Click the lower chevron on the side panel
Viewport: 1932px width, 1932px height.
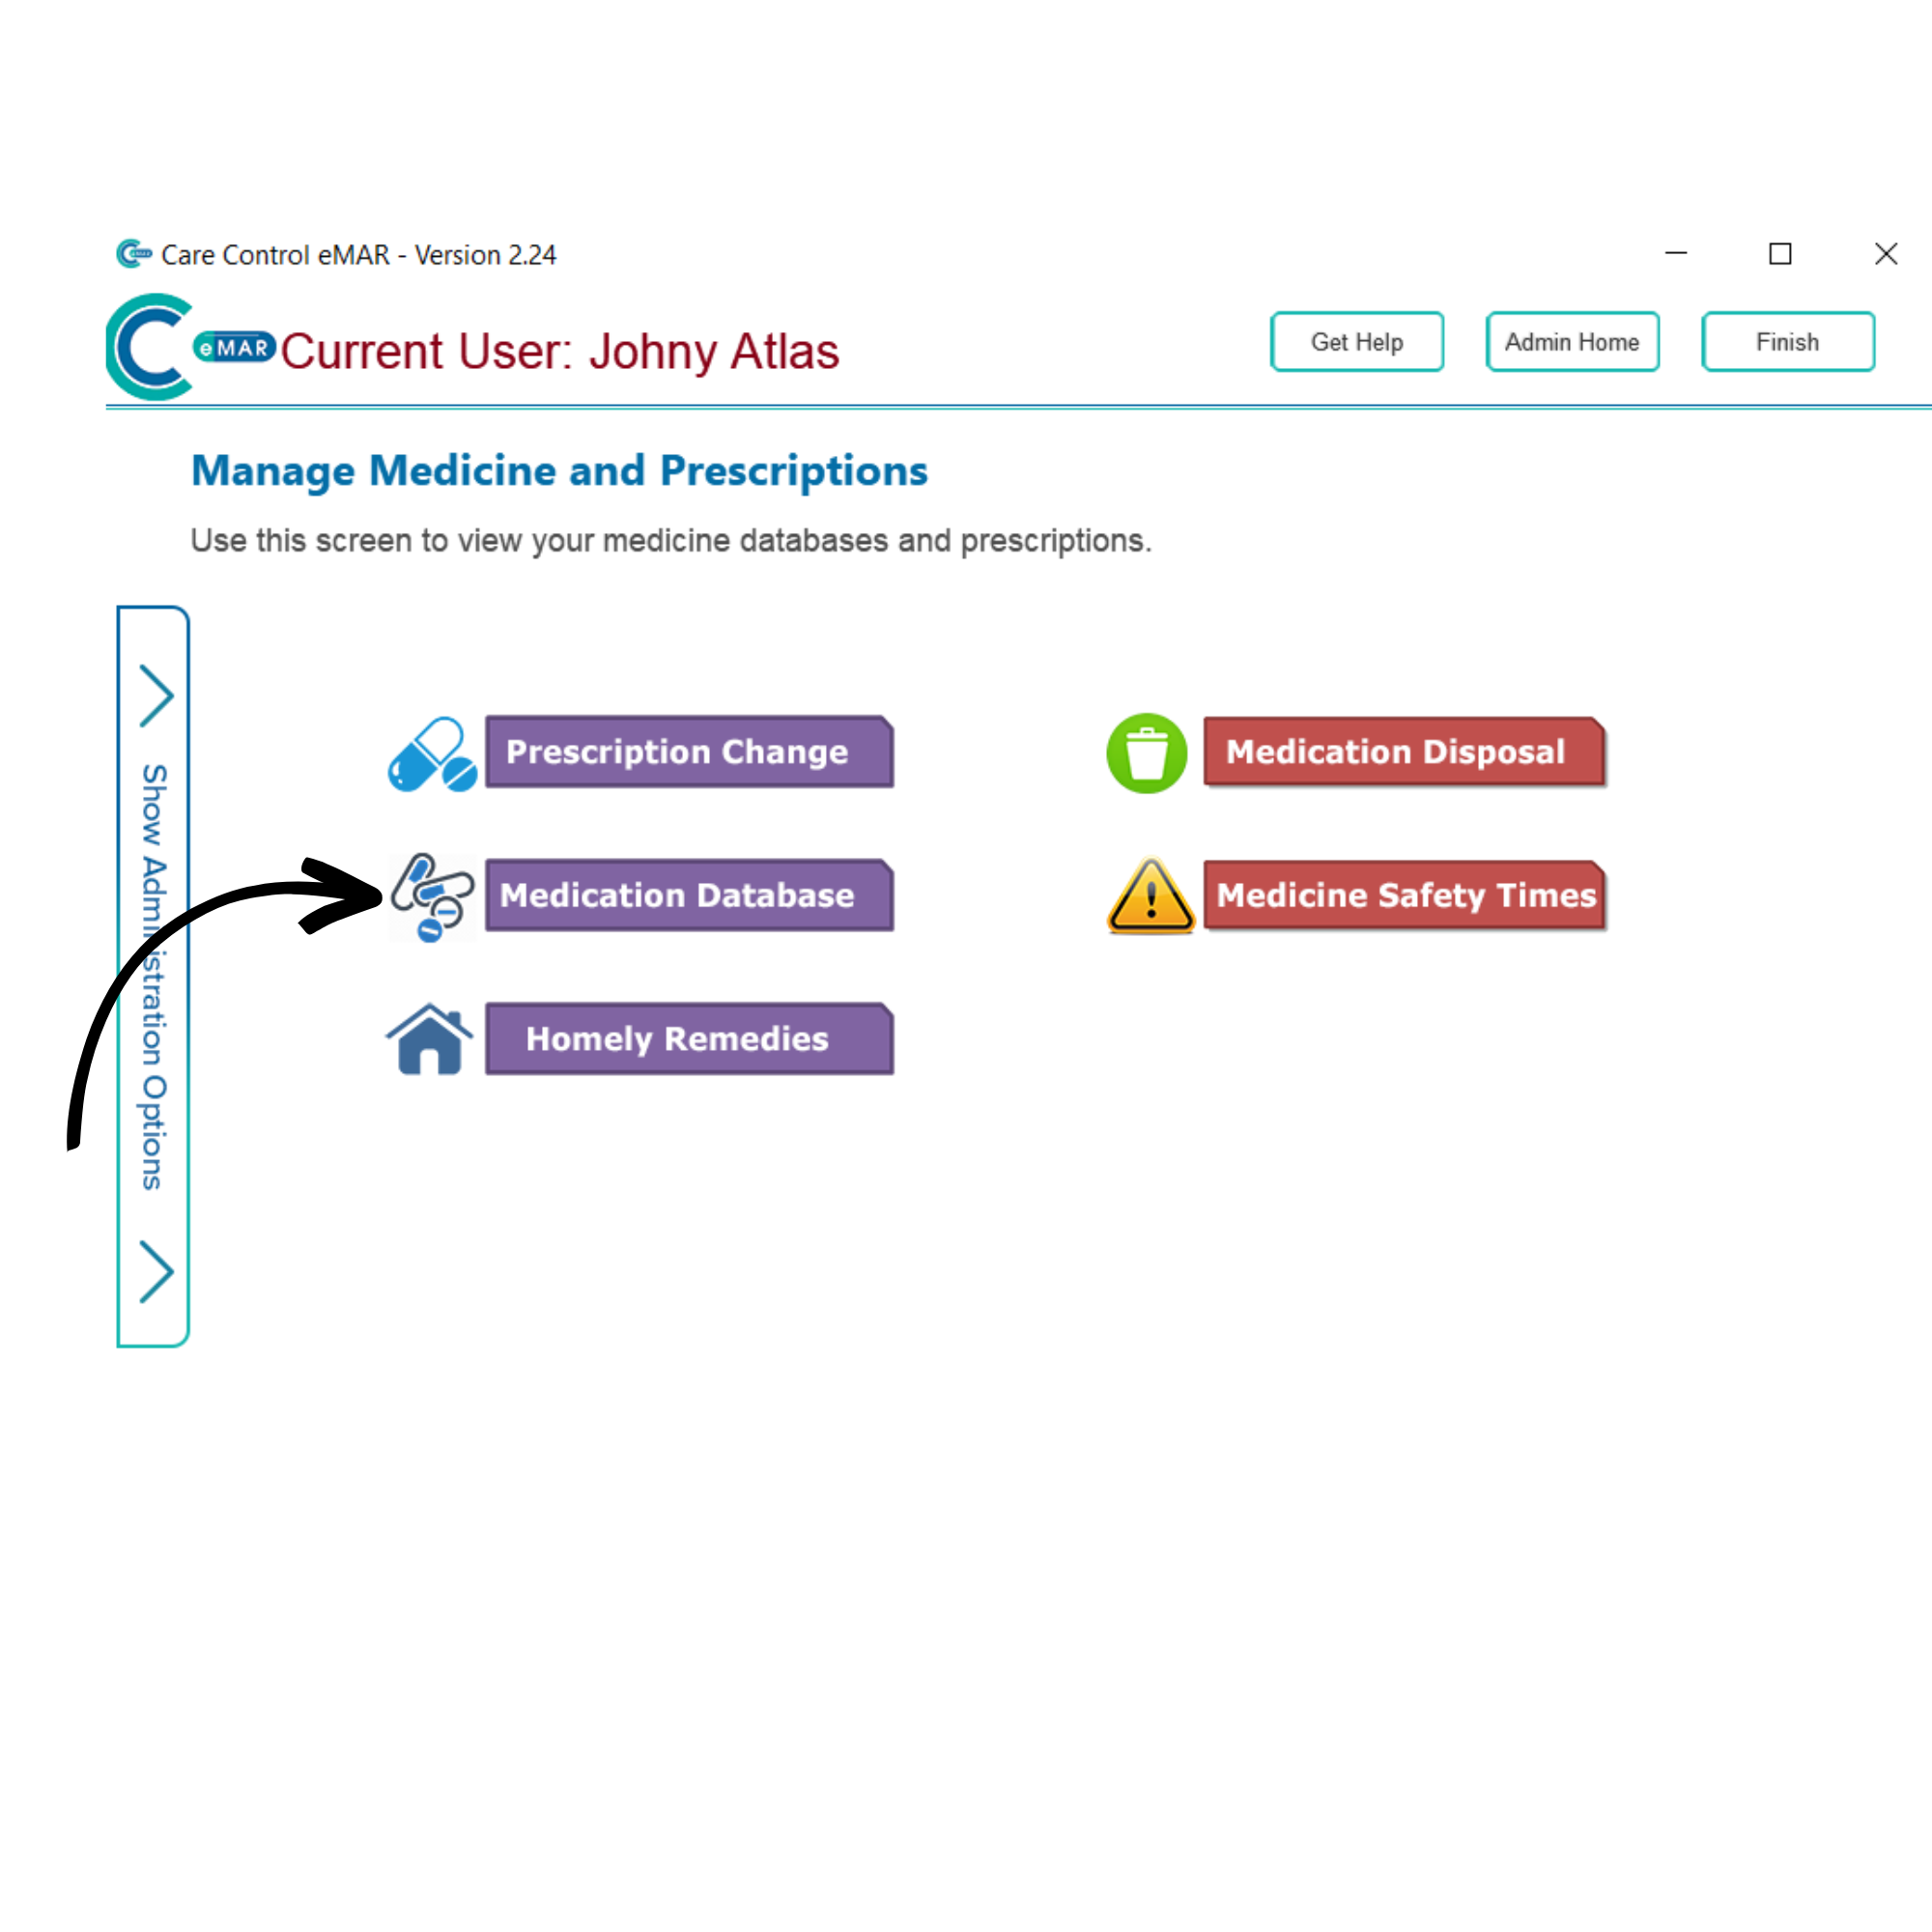(x=156, y=1272)
